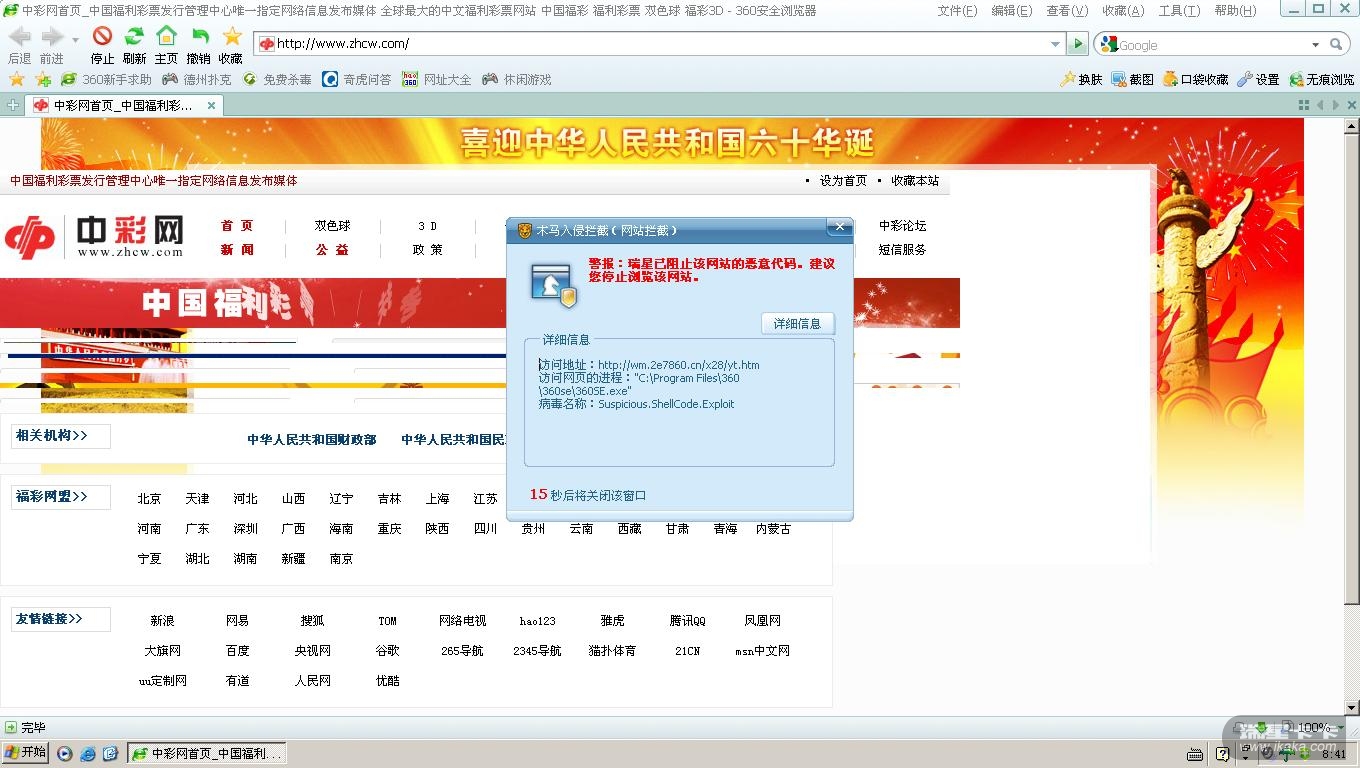The image size is (1360, 768).
Task: Close the 木马入侵拦截 alert dialog
Action: pos(840,227)
